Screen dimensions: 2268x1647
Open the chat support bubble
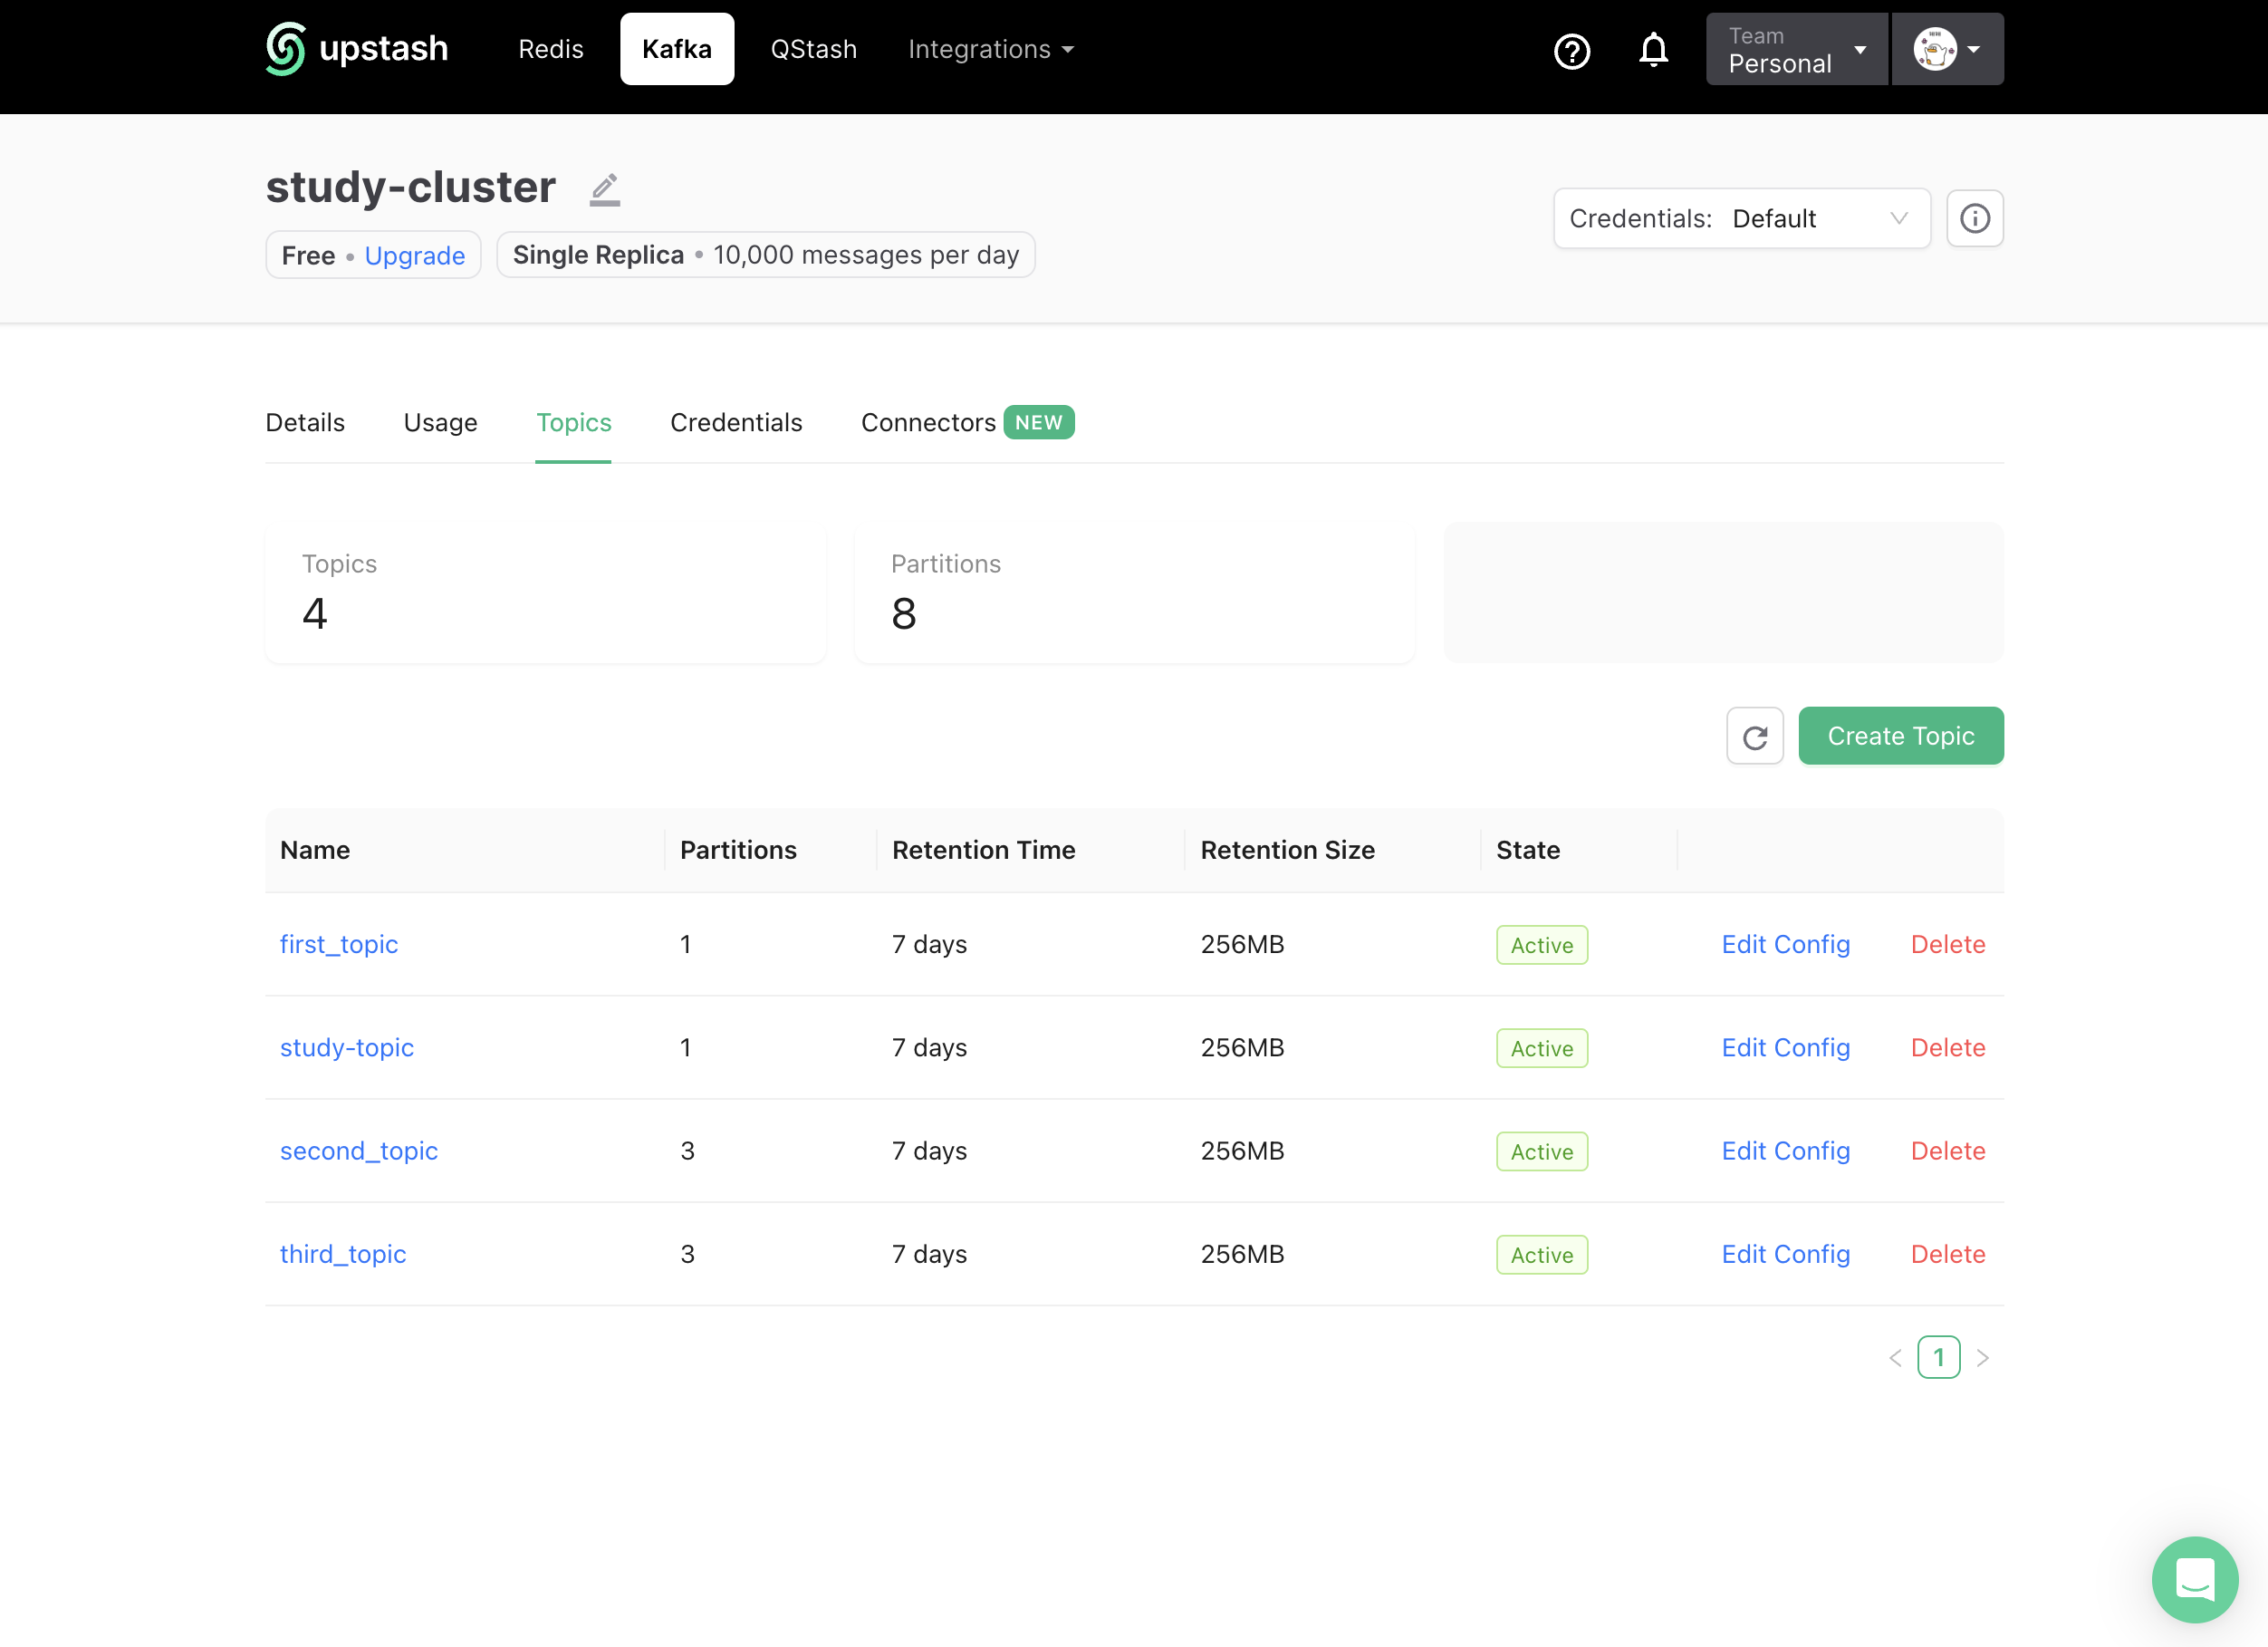click(2194, 1579)
